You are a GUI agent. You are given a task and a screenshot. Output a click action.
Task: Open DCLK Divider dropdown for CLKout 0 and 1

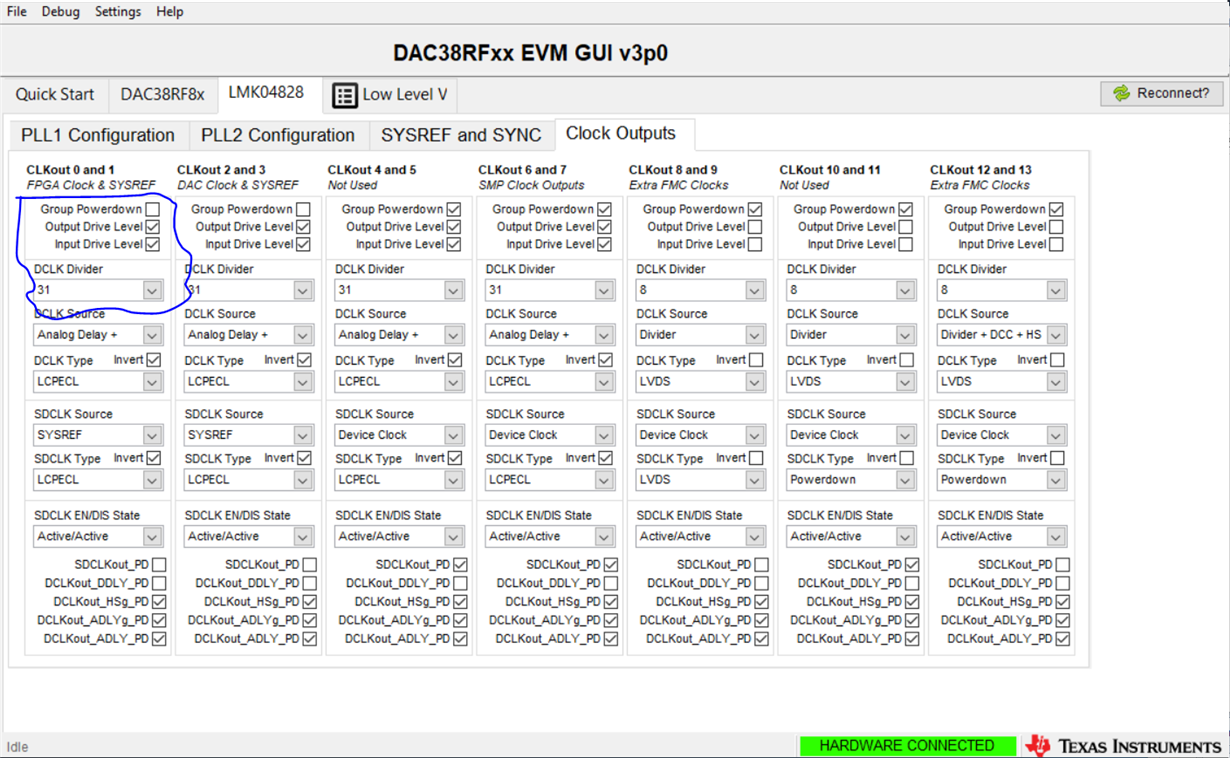97,290
